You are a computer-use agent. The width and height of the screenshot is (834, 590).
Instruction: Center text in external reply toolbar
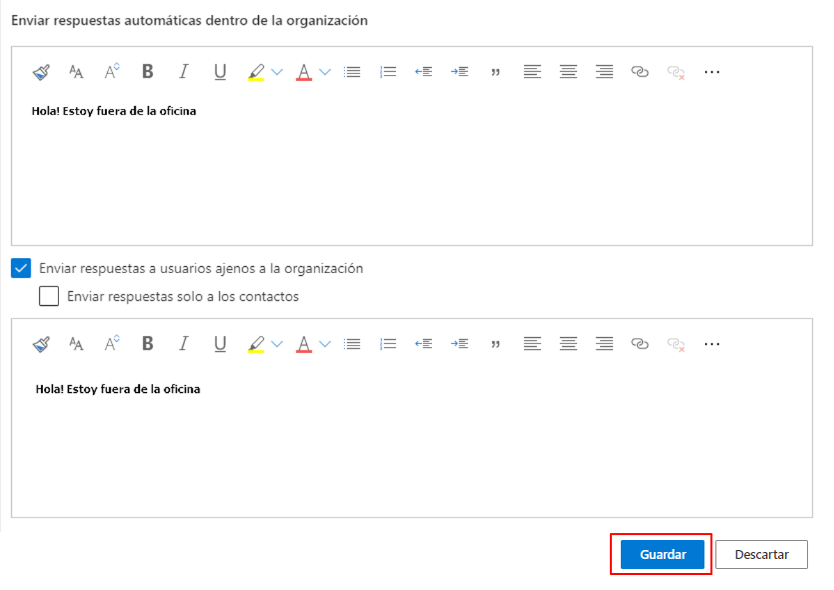click(568, 344)
